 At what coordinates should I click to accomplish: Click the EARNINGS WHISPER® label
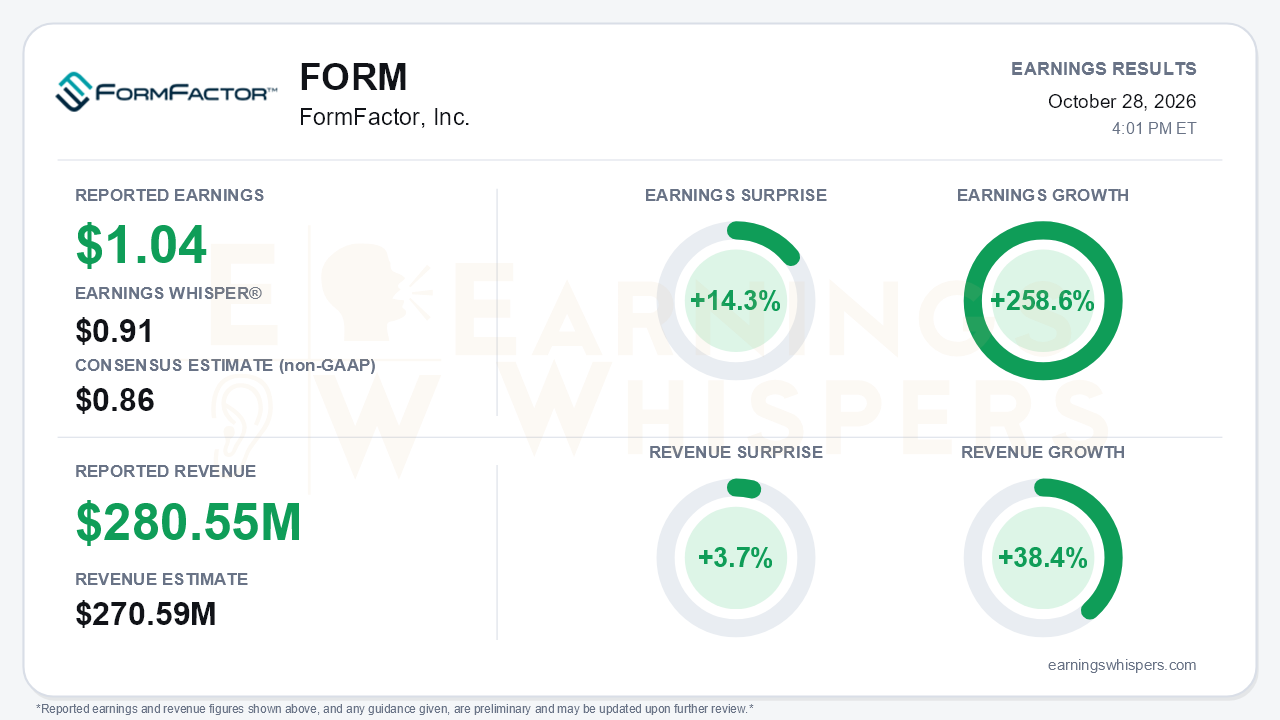point(169,293)
